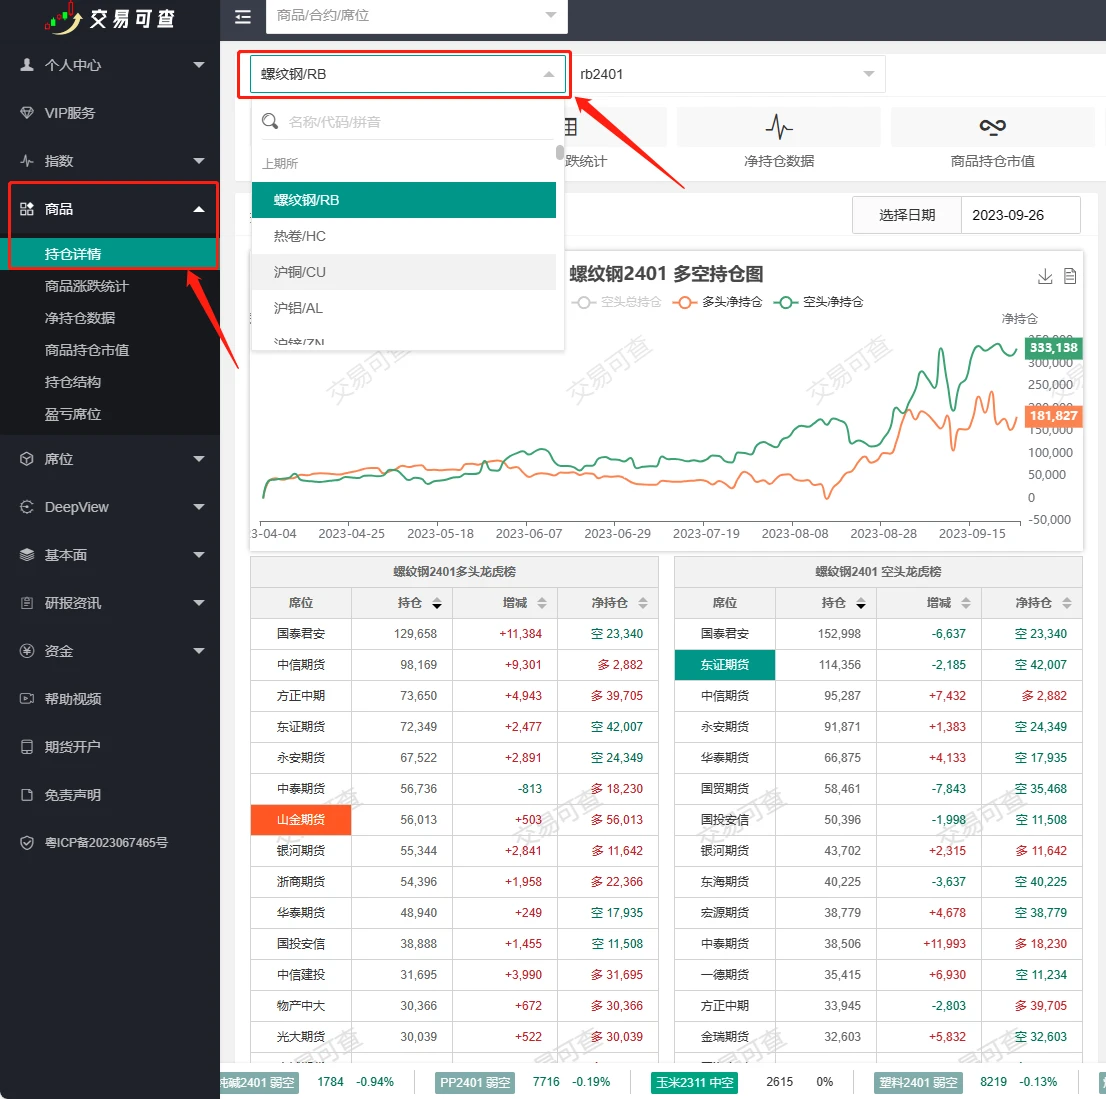Click 山金期货 seat in long table
This screenshot has width=1106, height=1099.
[x=300, y=820]
